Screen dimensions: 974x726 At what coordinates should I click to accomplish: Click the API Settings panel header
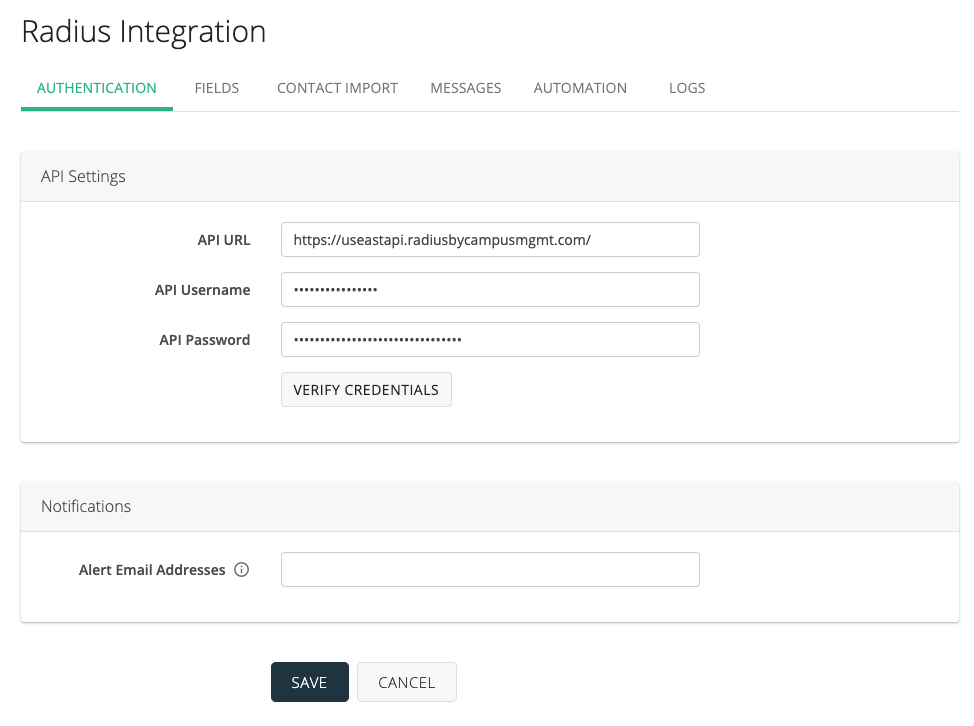(x=83, y=176)
